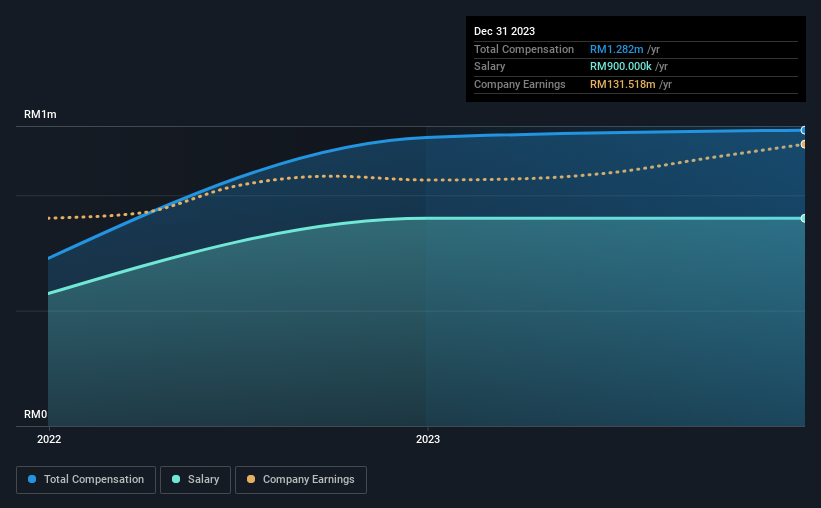Viewport: 821px width, 508px height.
Task: Toggle the Total Compensation legend button
Action: [x=86, y=480]
